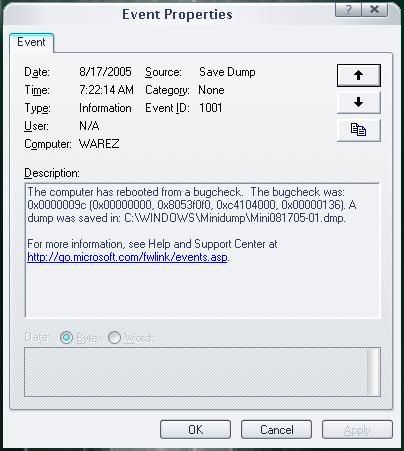Show next event with down arrow
Image resolution: width=404 pixels, height=451 pixels.
[x=359, y=102]
